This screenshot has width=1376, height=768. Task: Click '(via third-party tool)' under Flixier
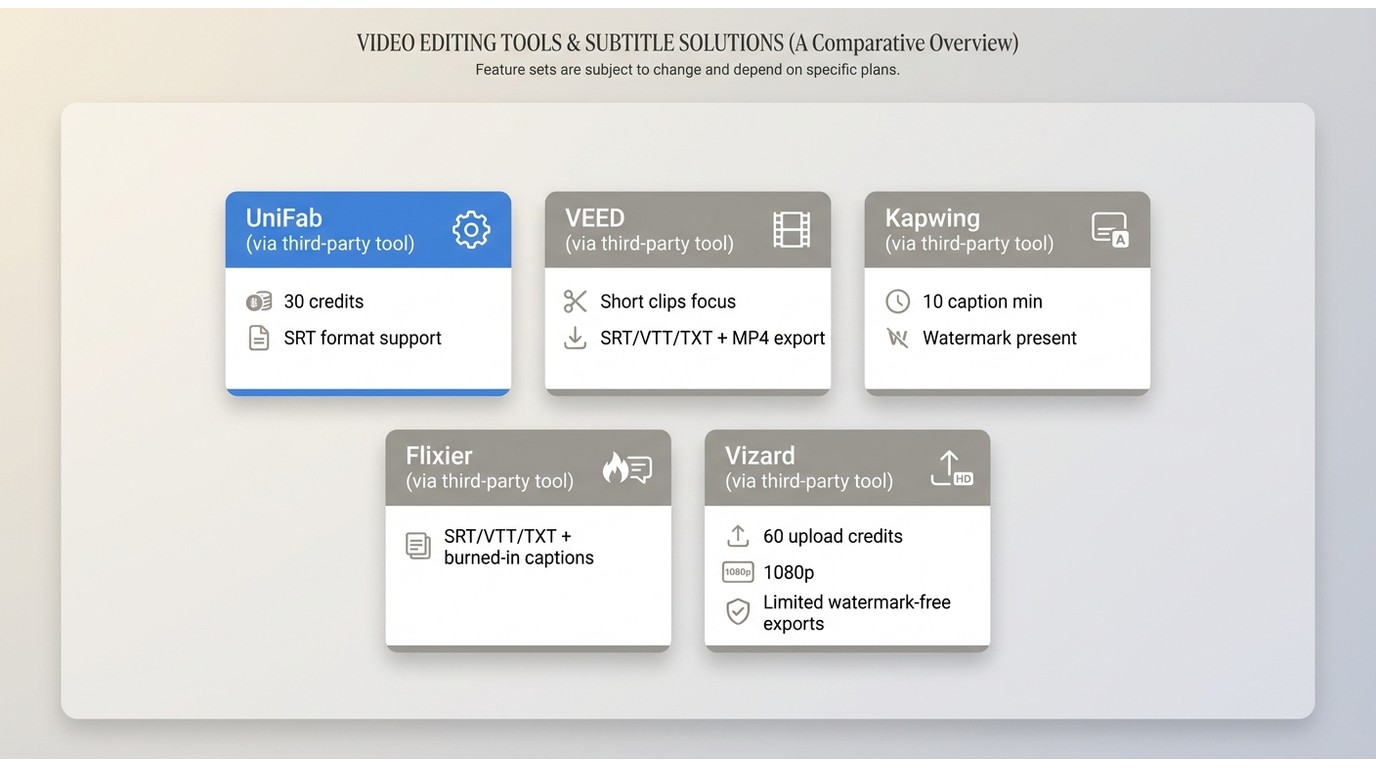[490, 481]
